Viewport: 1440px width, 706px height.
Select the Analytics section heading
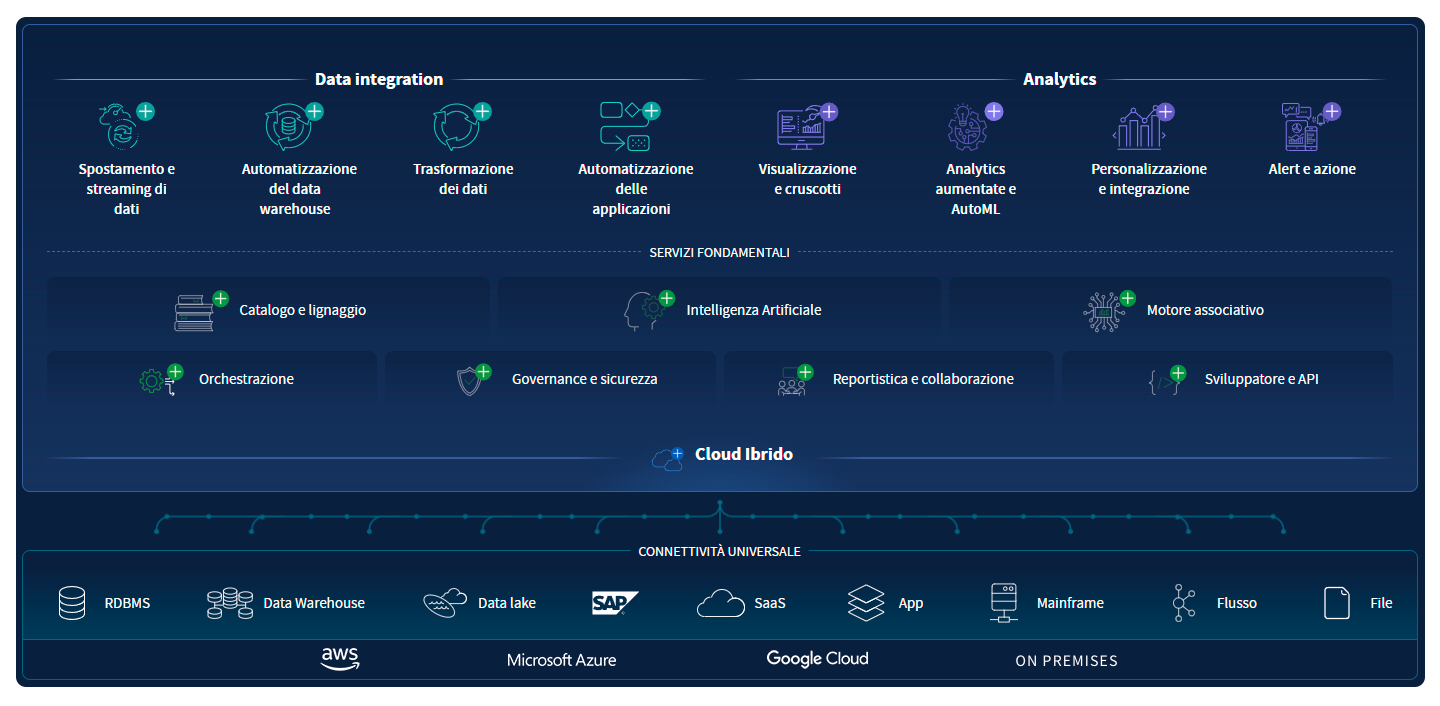[x=1060, y=79]
